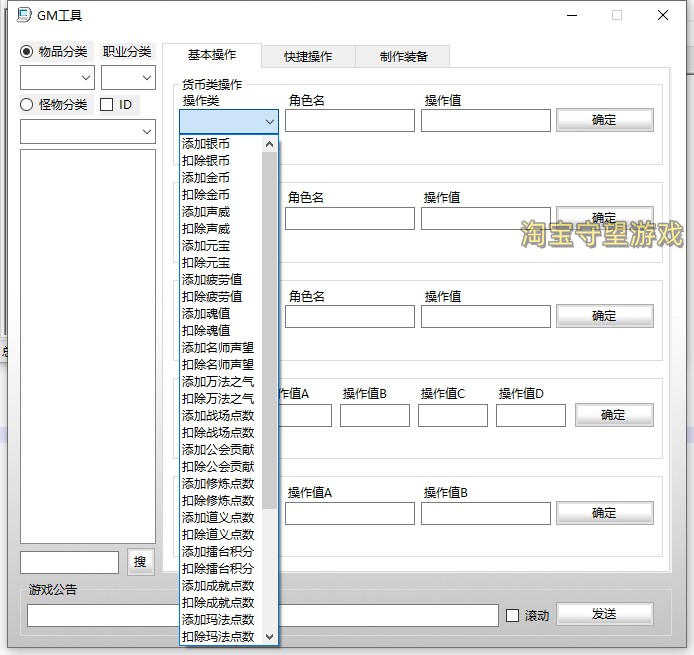Click the dropdown list scroll-up arrow

pyautogui.click(x=270, y=144)
